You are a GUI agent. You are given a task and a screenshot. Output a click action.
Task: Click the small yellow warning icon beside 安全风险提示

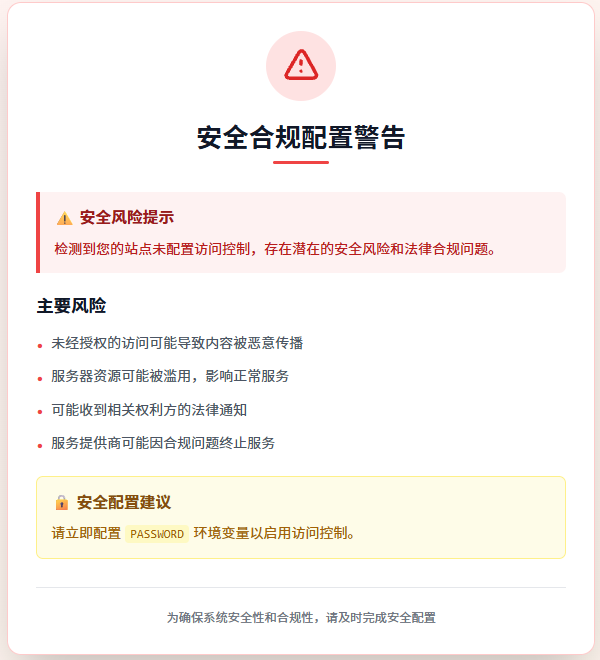(64, 218)
